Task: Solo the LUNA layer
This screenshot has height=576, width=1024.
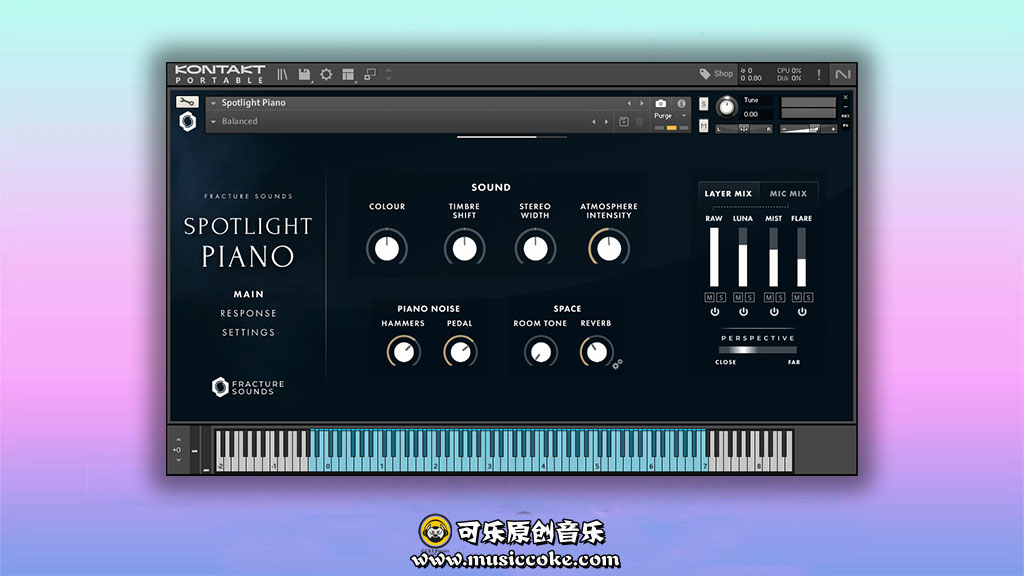Action: click(x=750, y=297)
